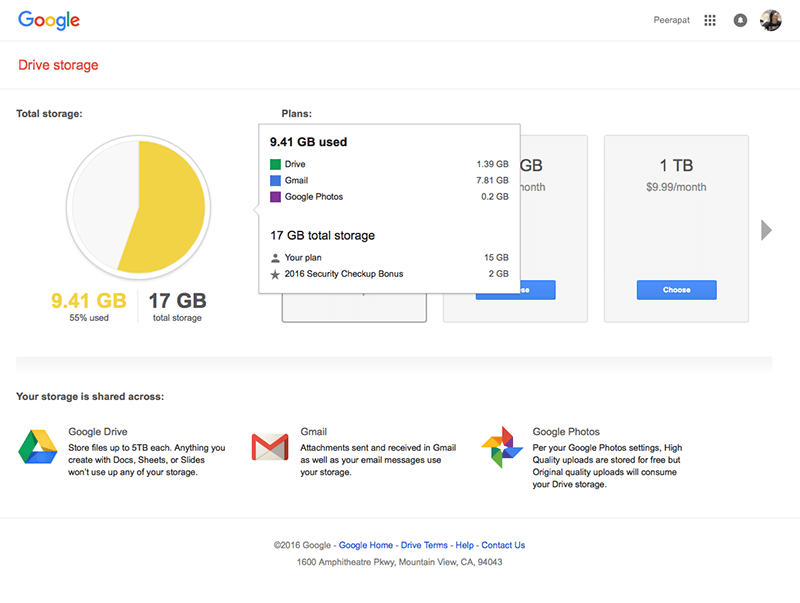Open the Drive Terms link
800x603 pixels.
point(424,545)
